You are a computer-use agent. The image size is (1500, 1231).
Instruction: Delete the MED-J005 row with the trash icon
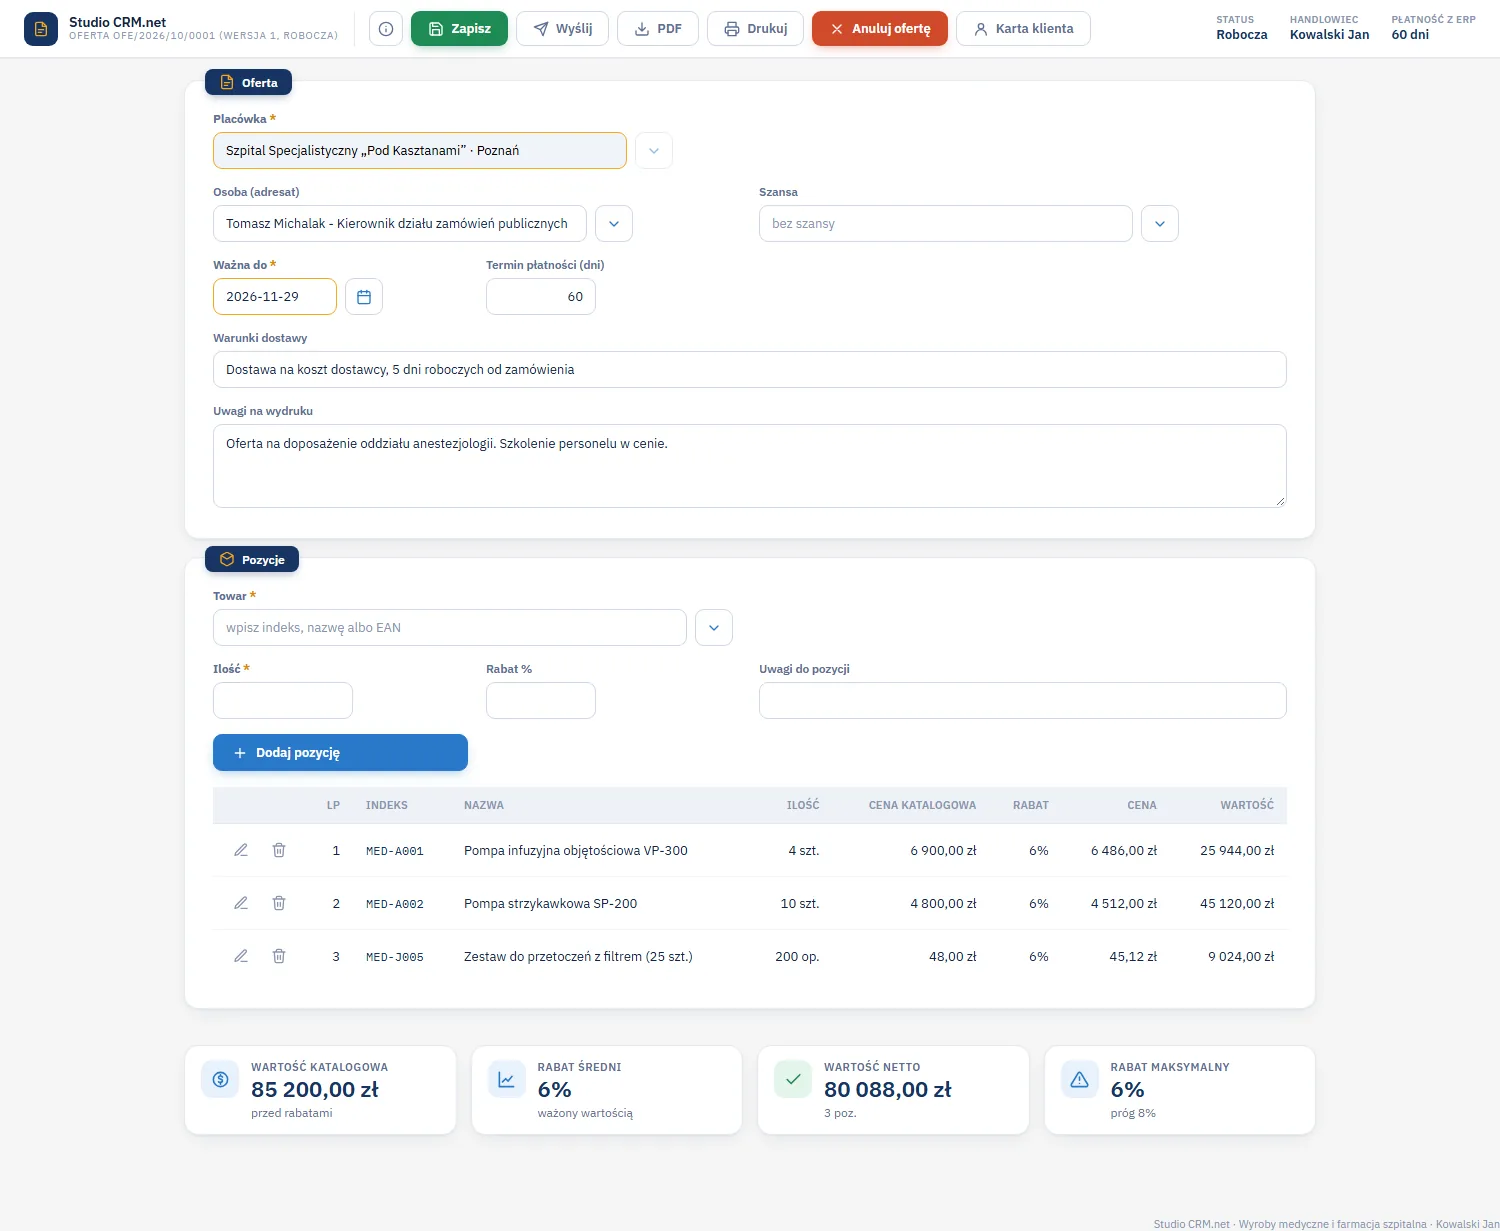point(279,956)
